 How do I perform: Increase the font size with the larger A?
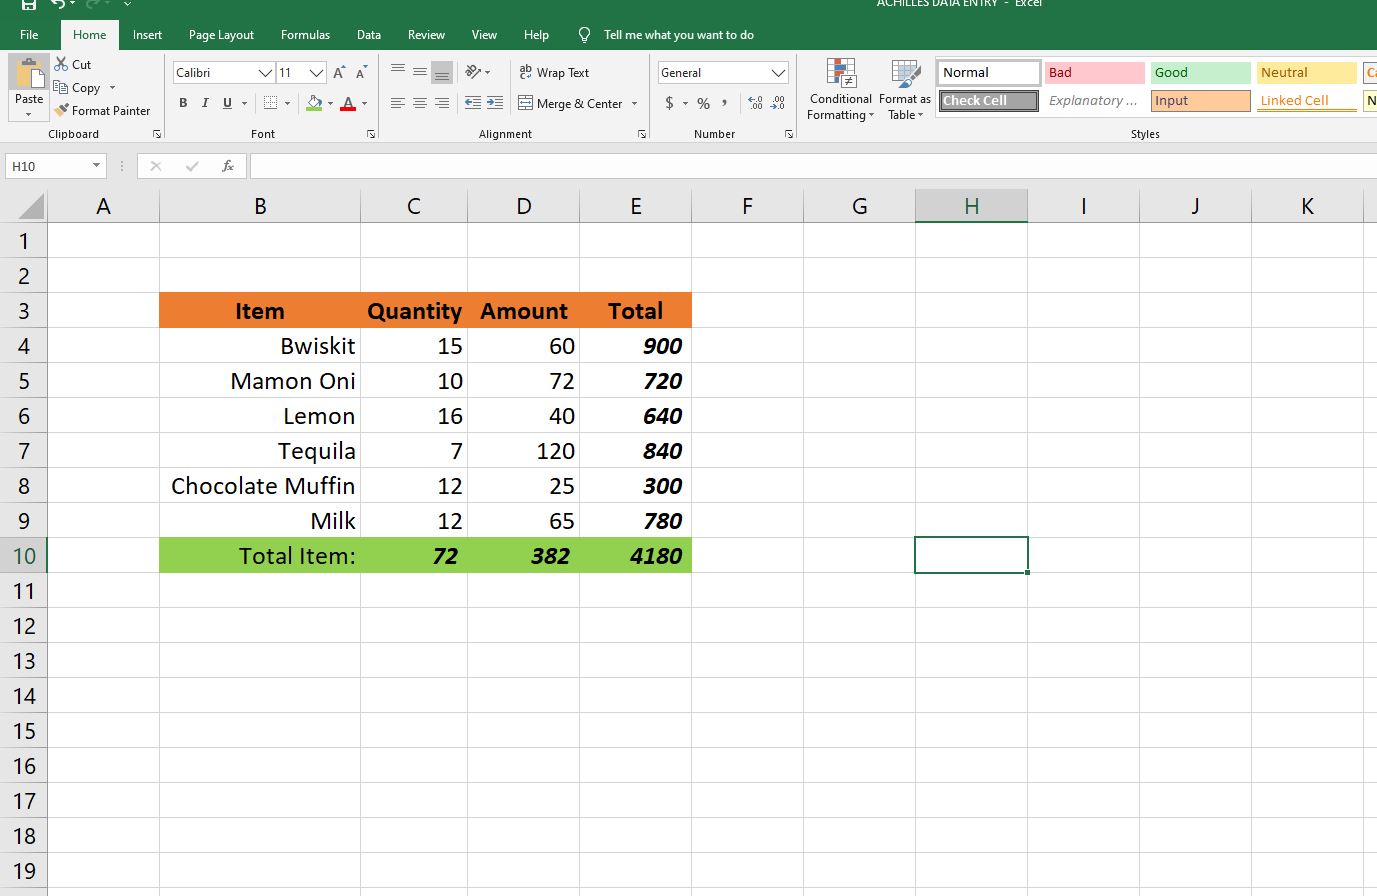339,73
